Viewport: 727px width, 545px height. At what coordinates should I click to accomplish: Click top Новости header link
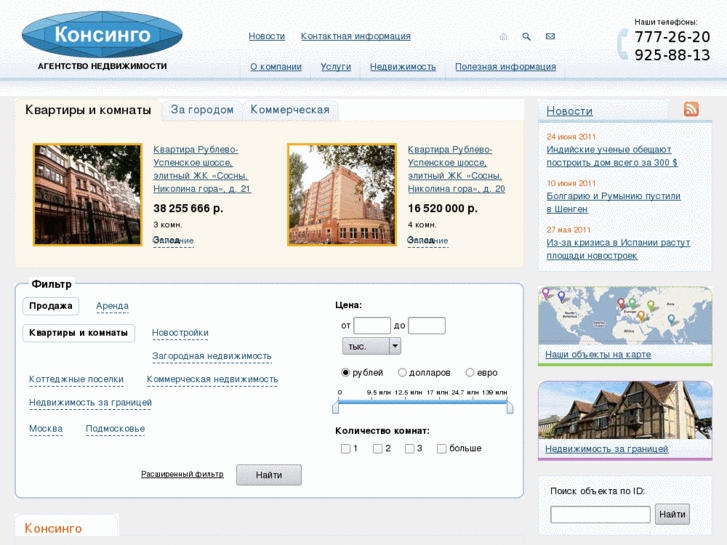267,36
